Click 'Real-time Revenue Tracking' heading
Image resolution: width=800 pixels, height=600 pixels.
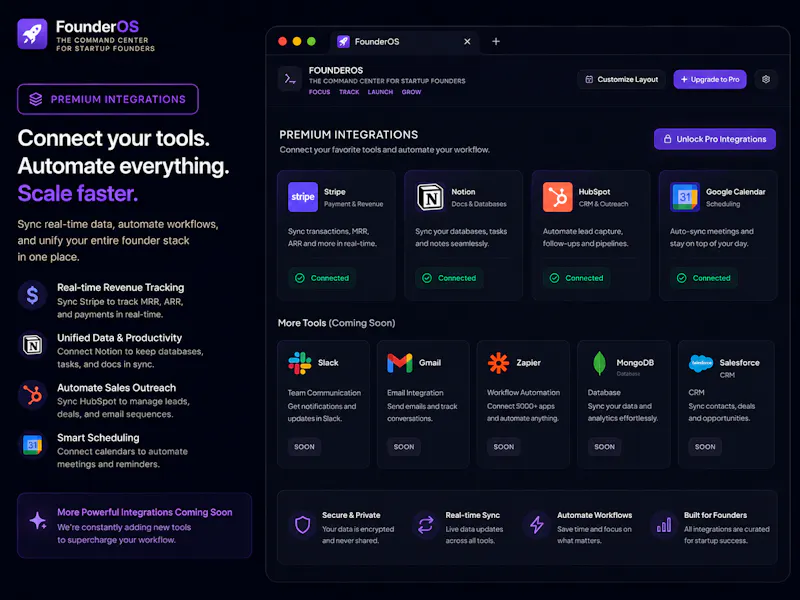pos(120,287)
